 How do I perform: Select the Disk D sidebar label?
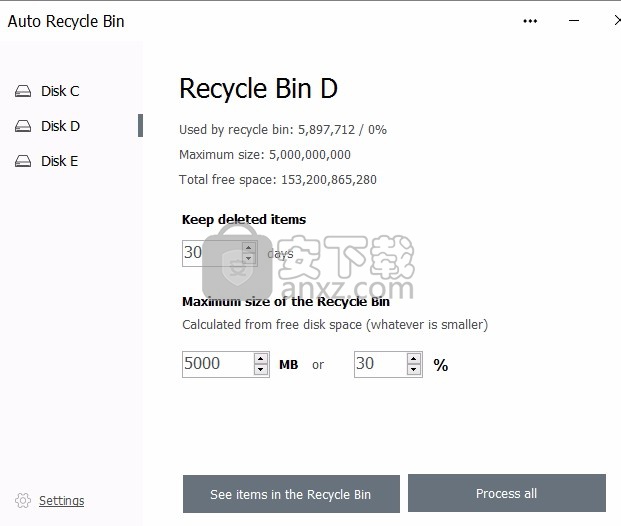[x=61, y=126]
